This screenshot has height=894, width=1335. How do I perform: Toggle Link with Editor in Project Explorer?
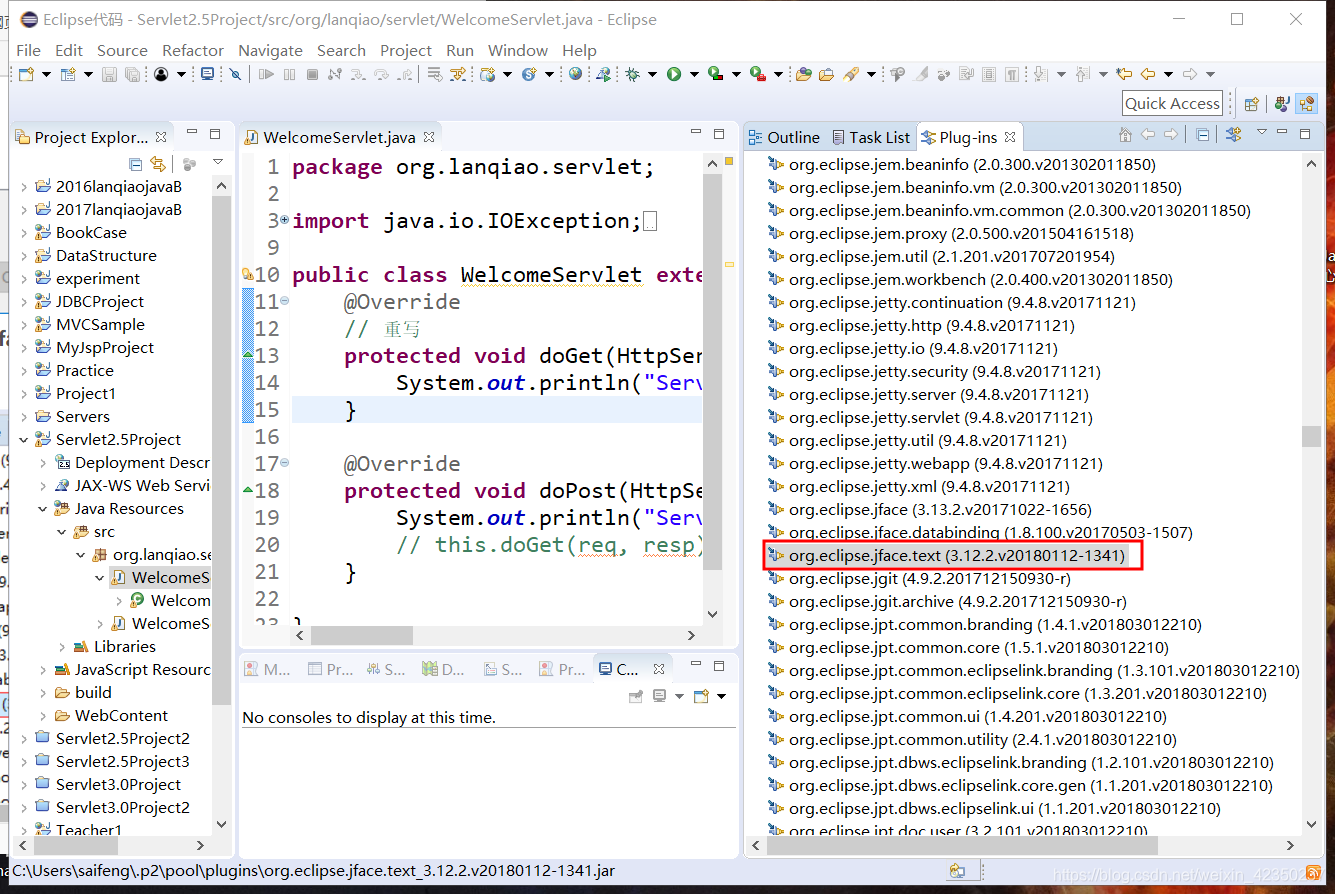coord(158,163)
